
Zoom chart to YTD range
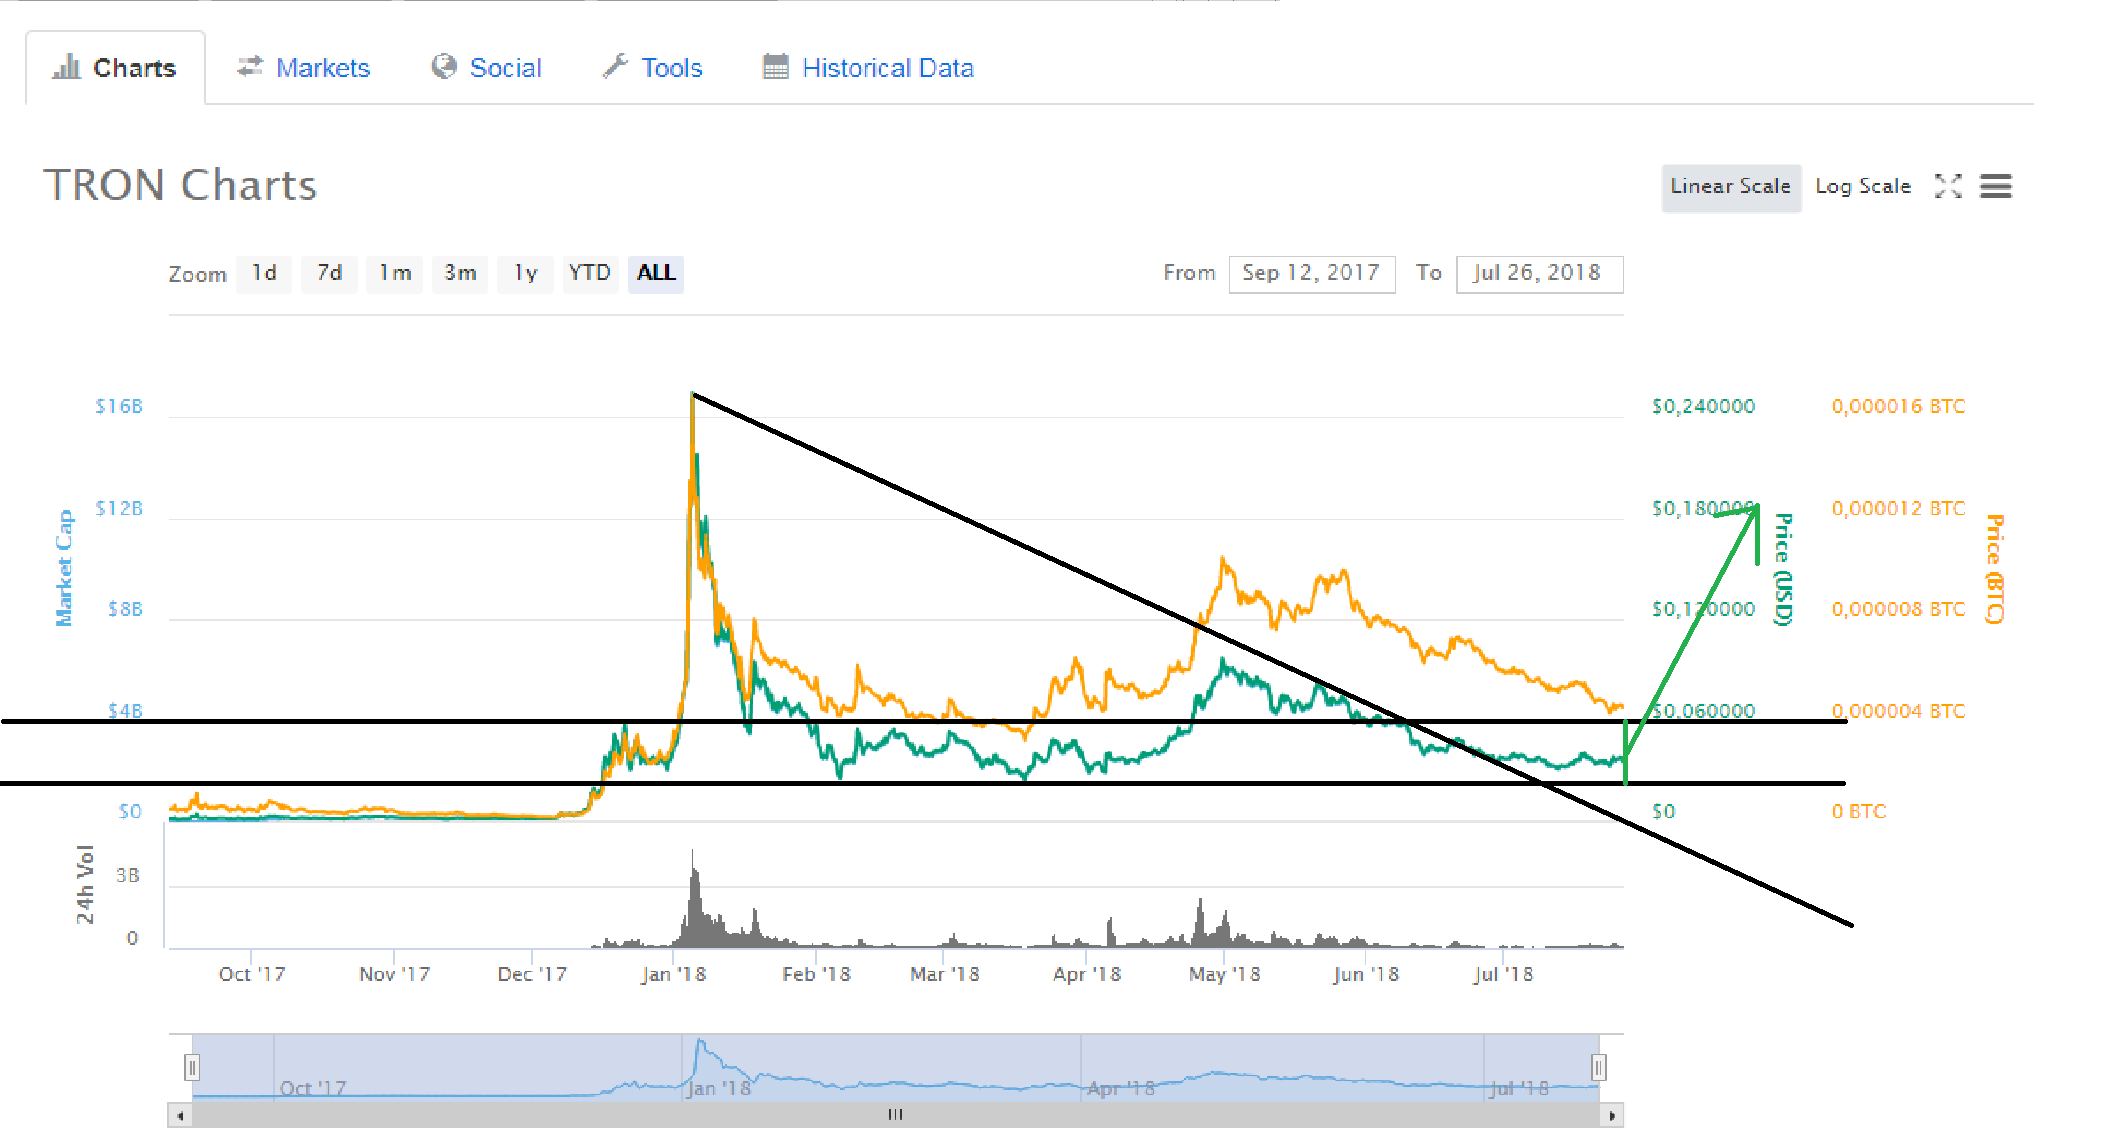(x=589, y=273)
